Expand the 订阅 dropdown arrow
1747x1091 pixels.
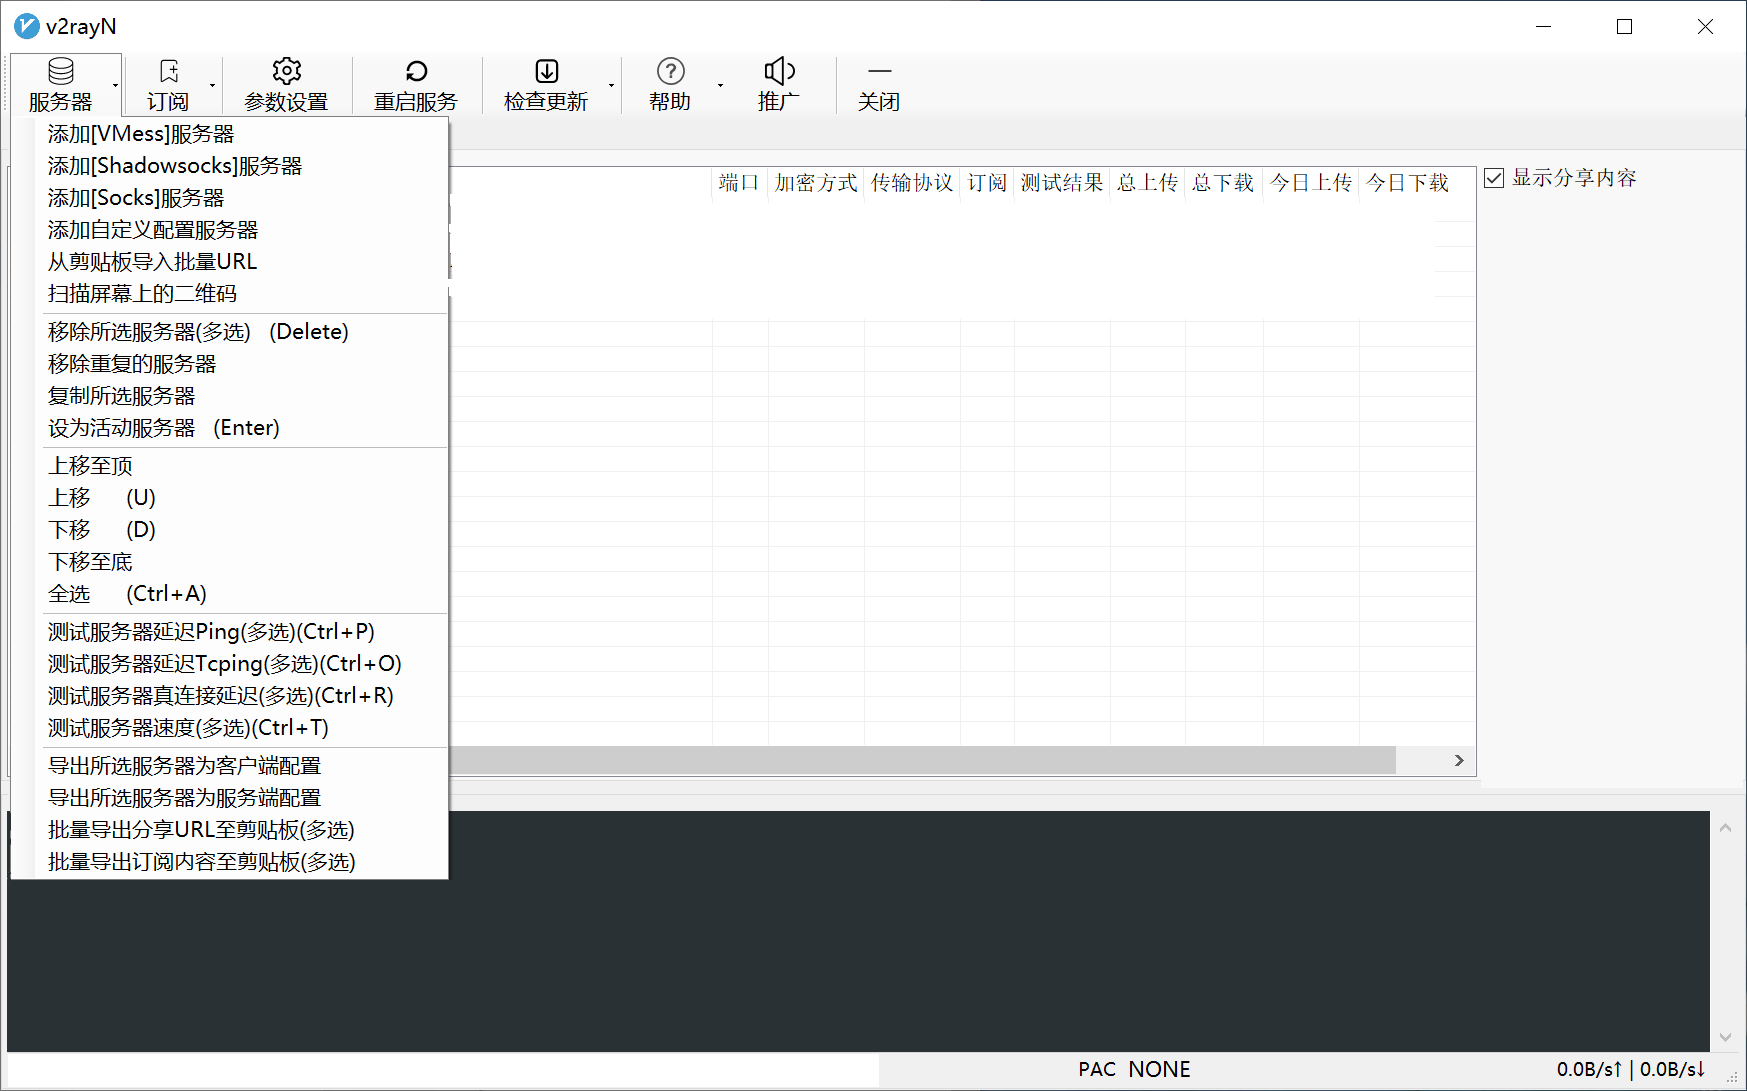click(x=212, y=85)
